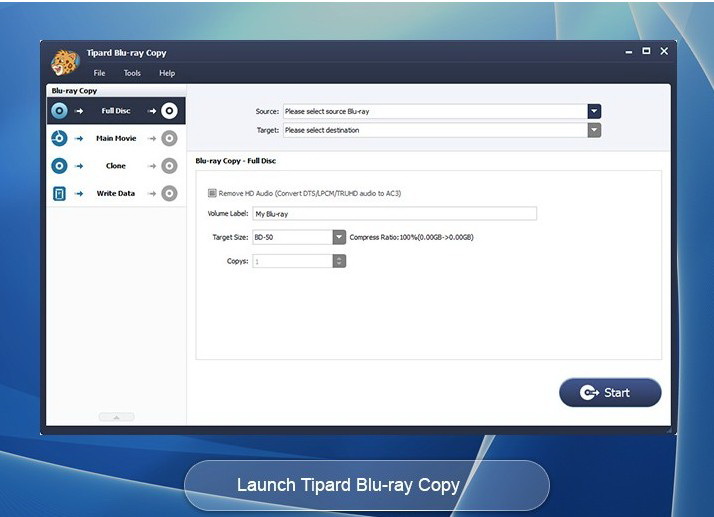The width and height of the screenshot is (714, 517).
Task: Click the blue source disc icon for Clone
Action: pos(59,166)
